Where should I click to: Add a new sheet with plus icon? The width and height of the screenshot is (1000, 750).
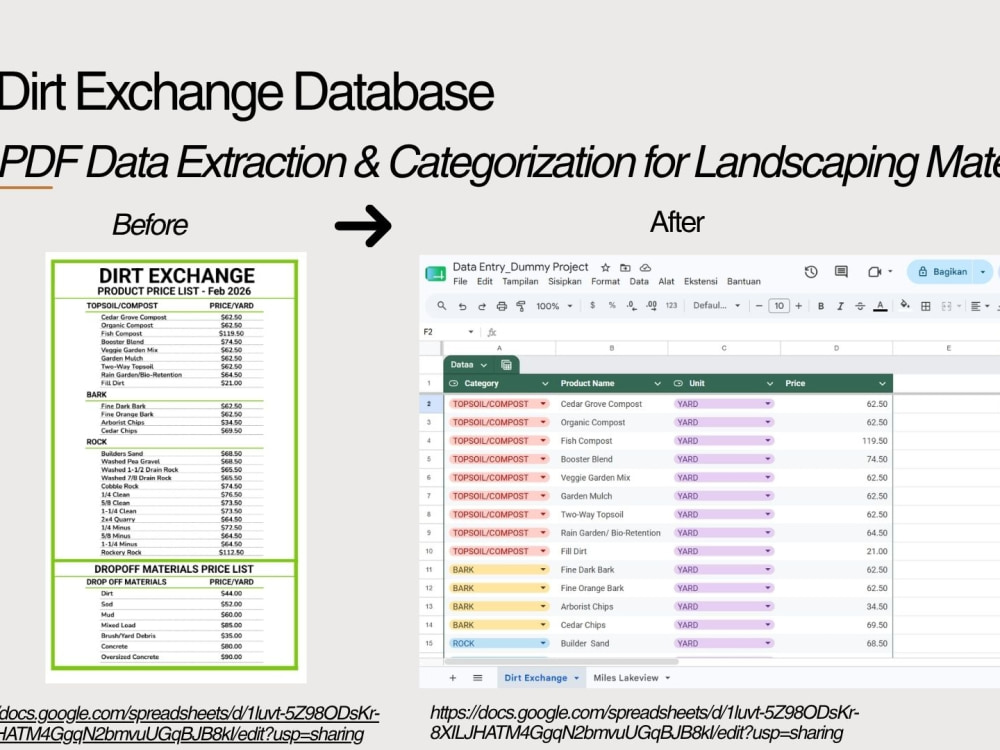453,678
